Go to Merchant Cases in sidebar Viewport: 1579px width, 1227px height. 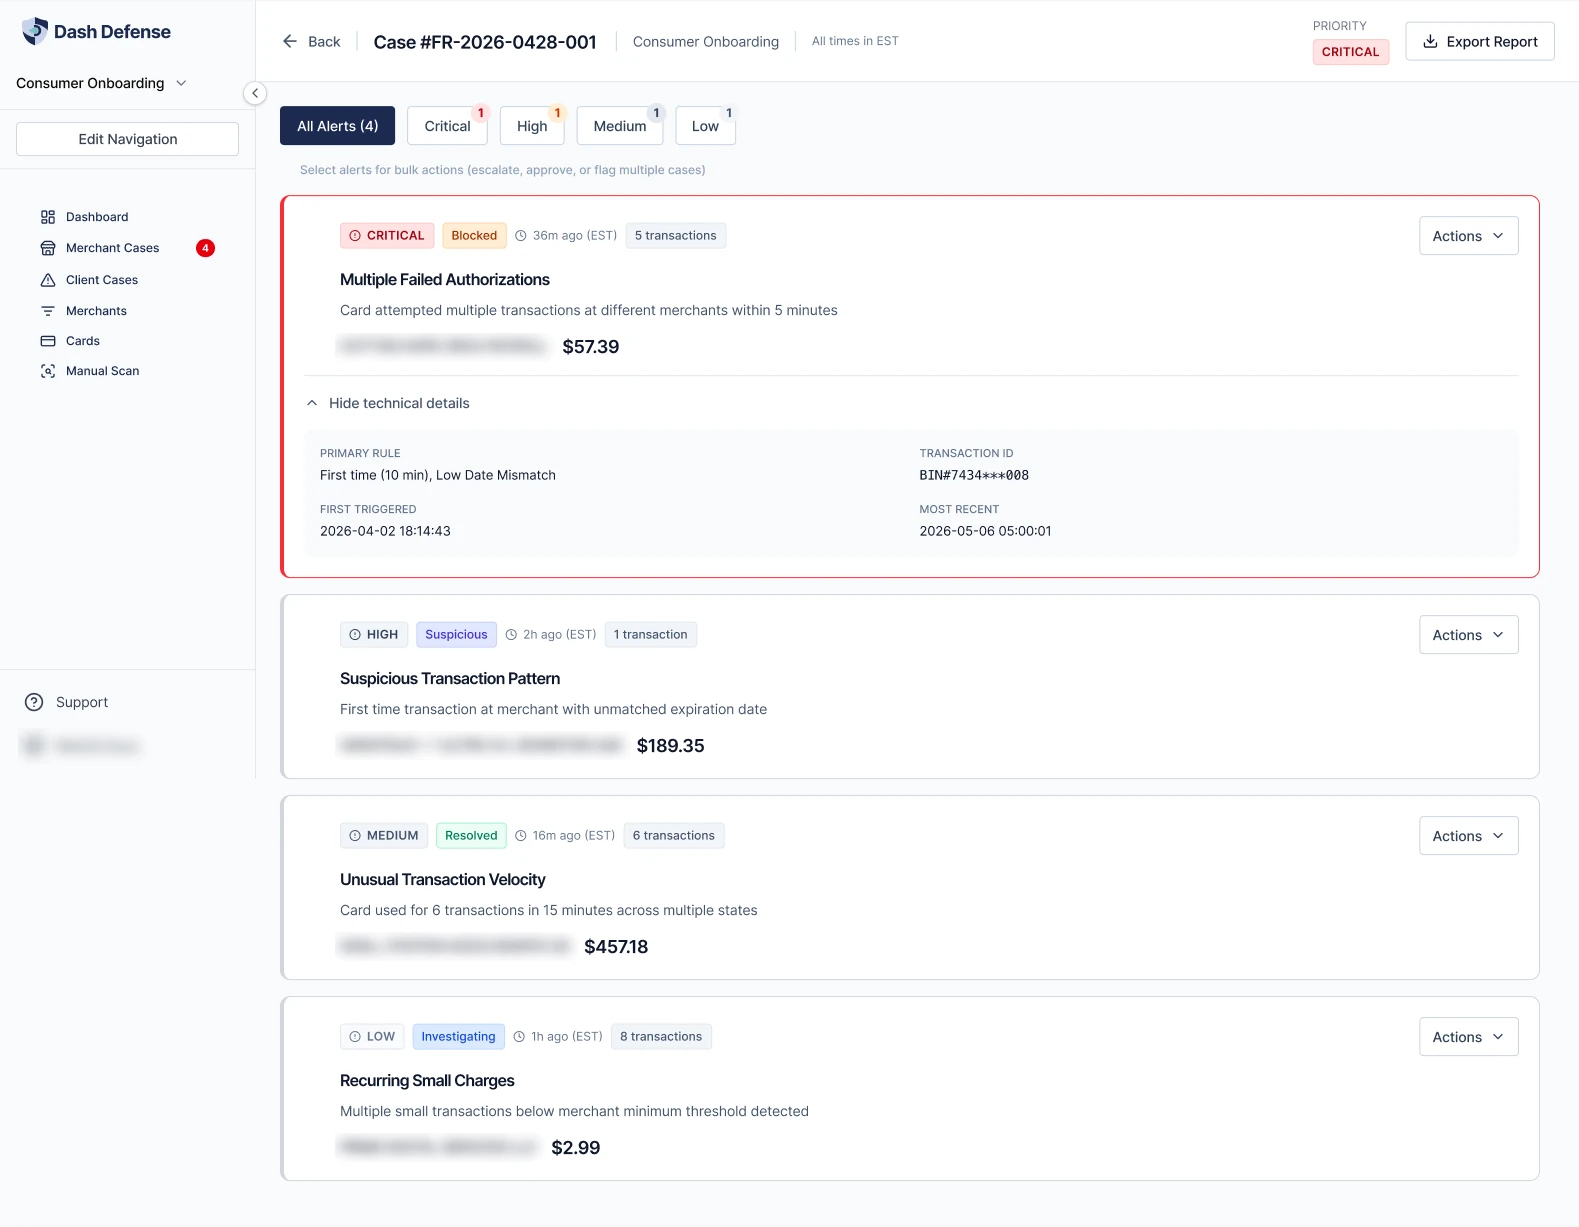click(112, 248)
